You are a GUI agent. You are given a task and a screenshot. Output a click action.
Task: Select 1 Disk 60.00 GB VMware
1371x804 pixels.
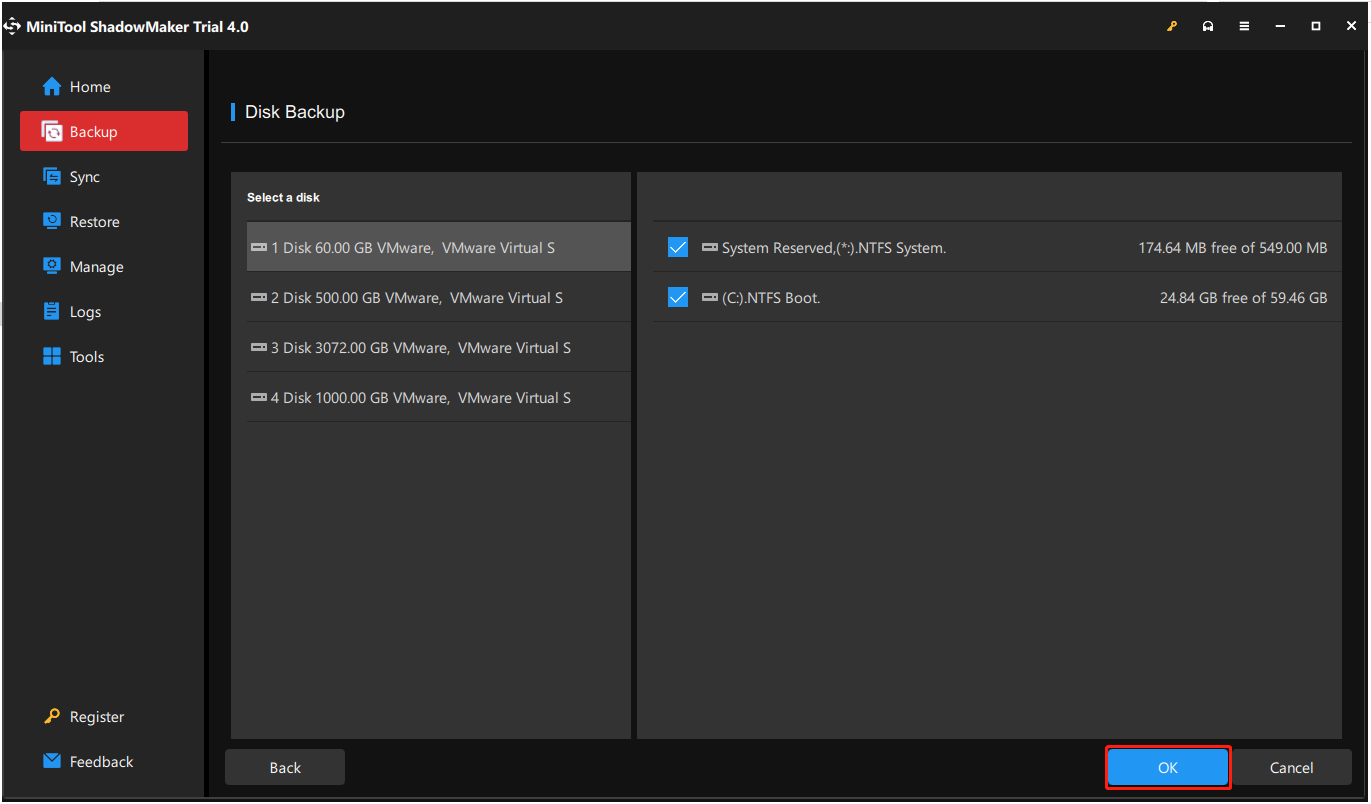[x=439, y=247]
